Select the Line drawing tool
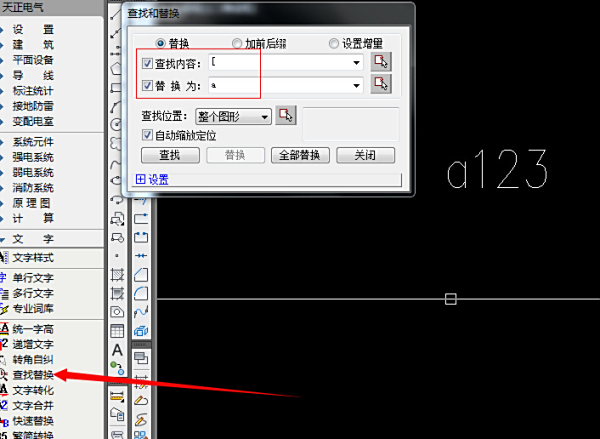This screenshot has height=439, width=600. click(116, 15)
